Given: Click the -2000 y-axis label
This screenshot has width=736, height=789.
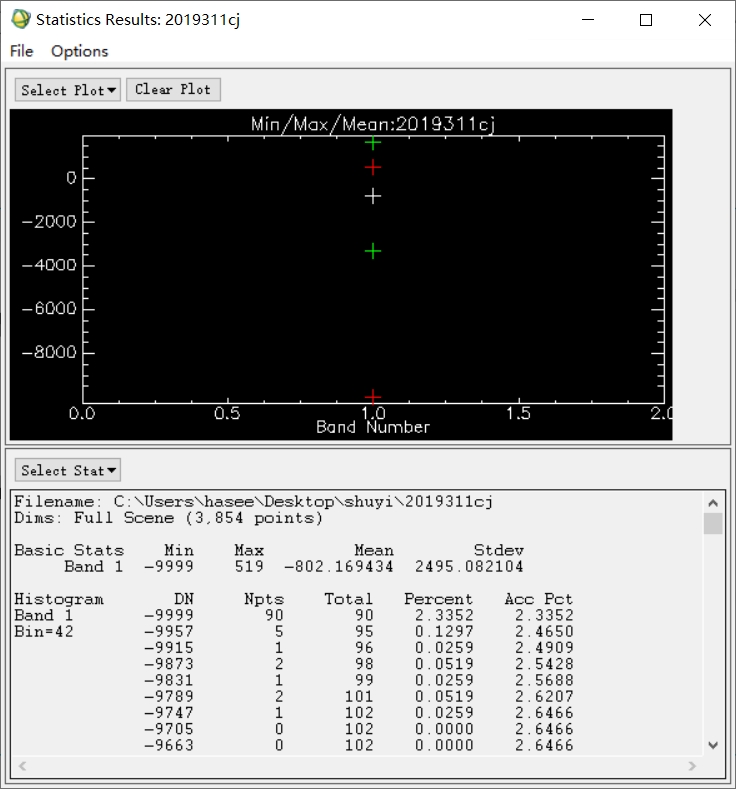Looking at the screenshot, I should pyautogui.click(x=49, y=221).
